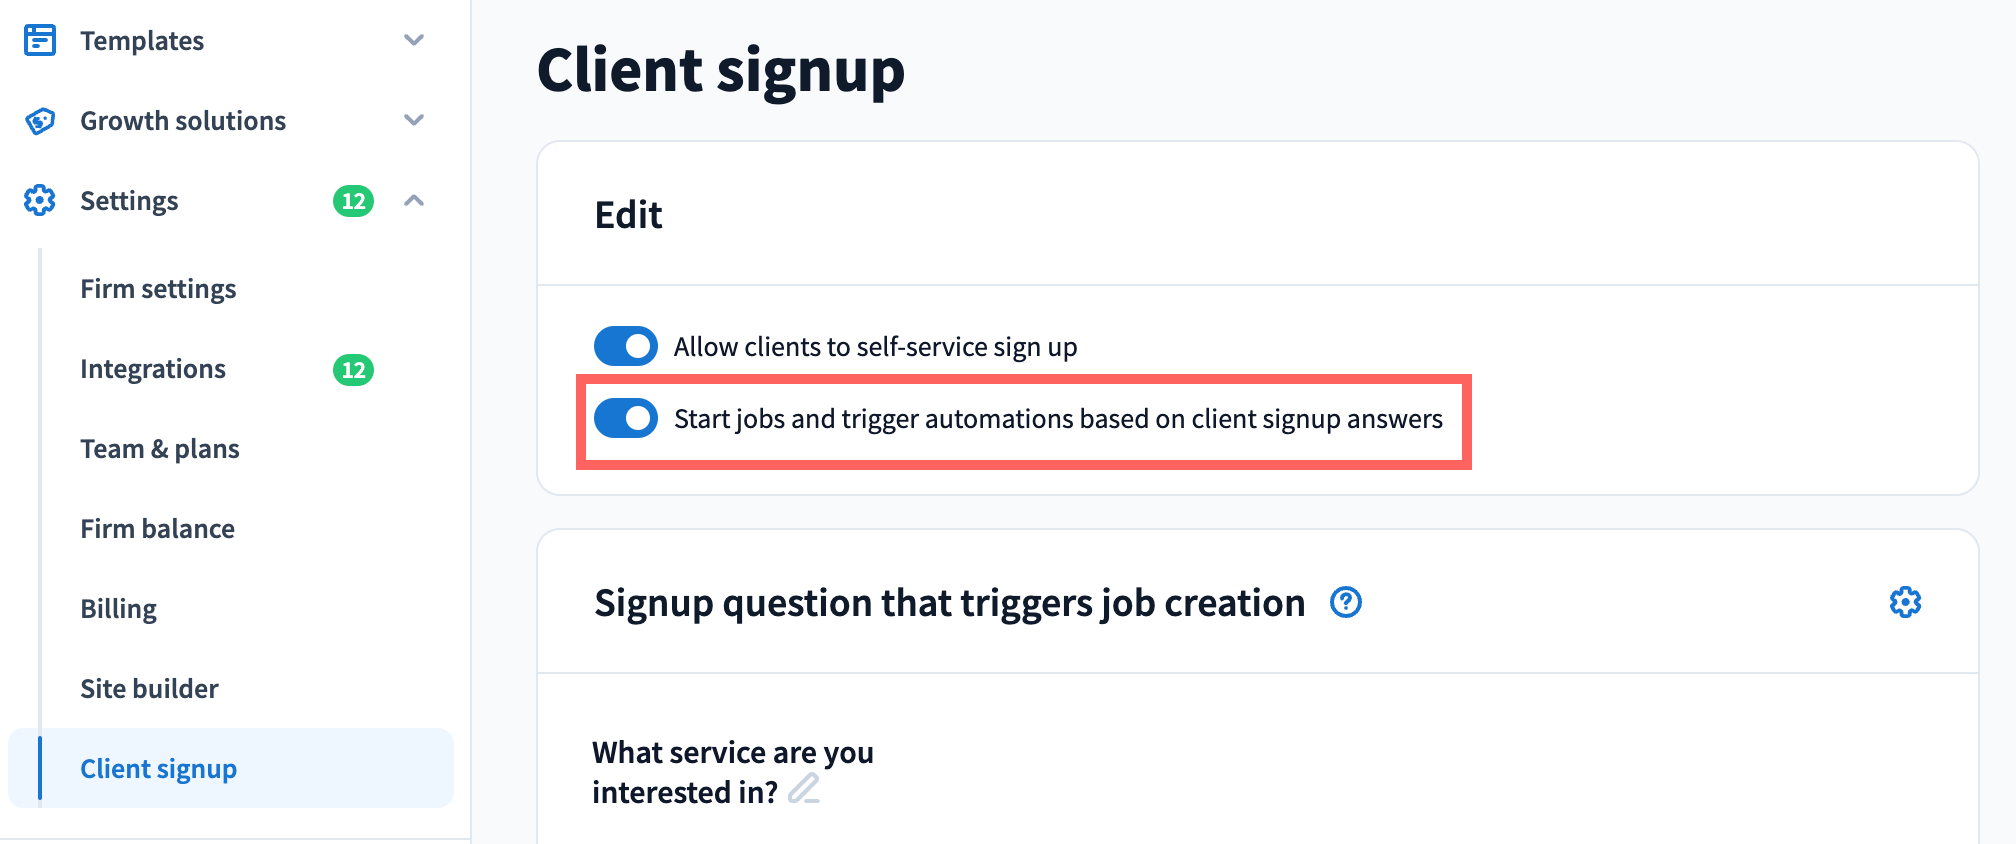This screenshot has width=2016, height=844.
Task: Open signup question settings gear
Action: coord(1905,603)
